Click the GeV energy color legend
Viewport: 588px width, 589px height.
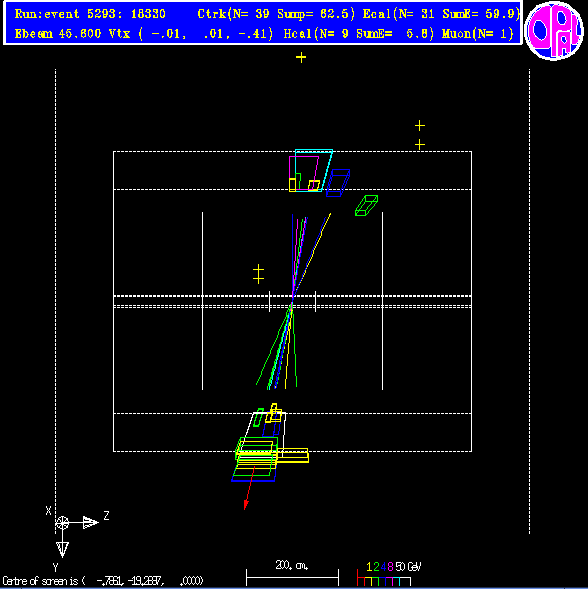[x=389, y=574]
